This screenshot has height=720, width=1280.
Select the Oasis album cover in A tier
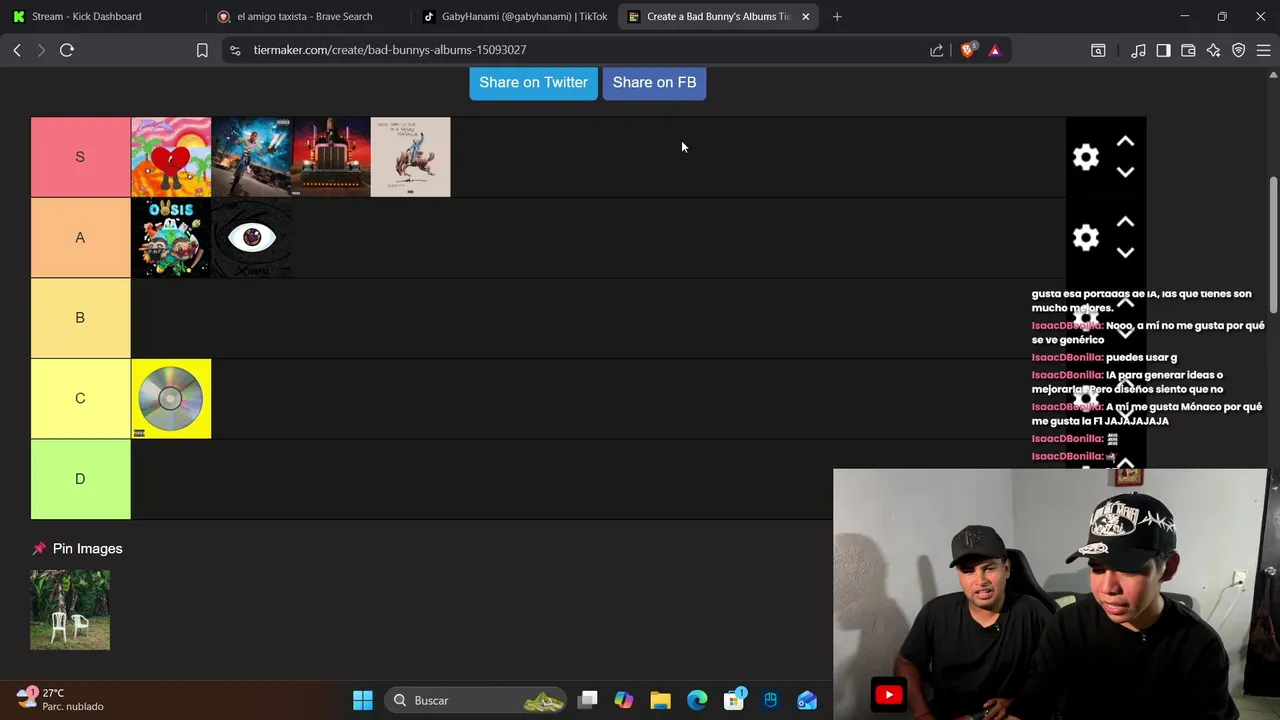click(x=171, y=237)
